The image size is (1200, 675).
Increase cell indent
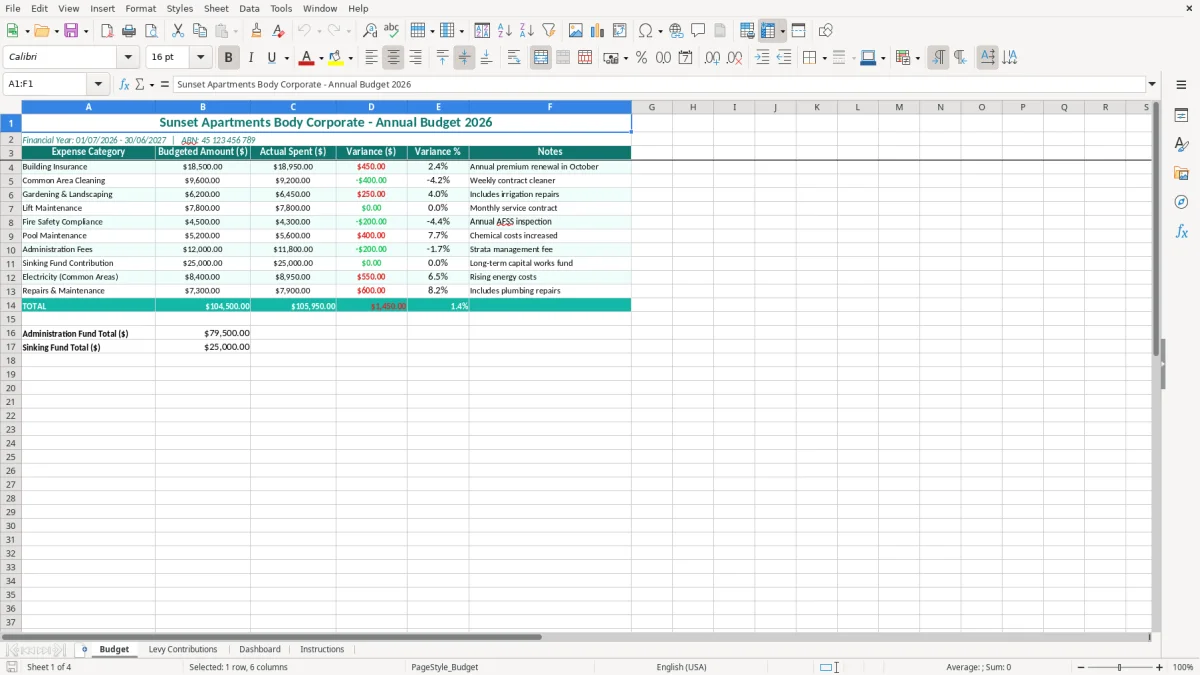[x=762, y=58]
